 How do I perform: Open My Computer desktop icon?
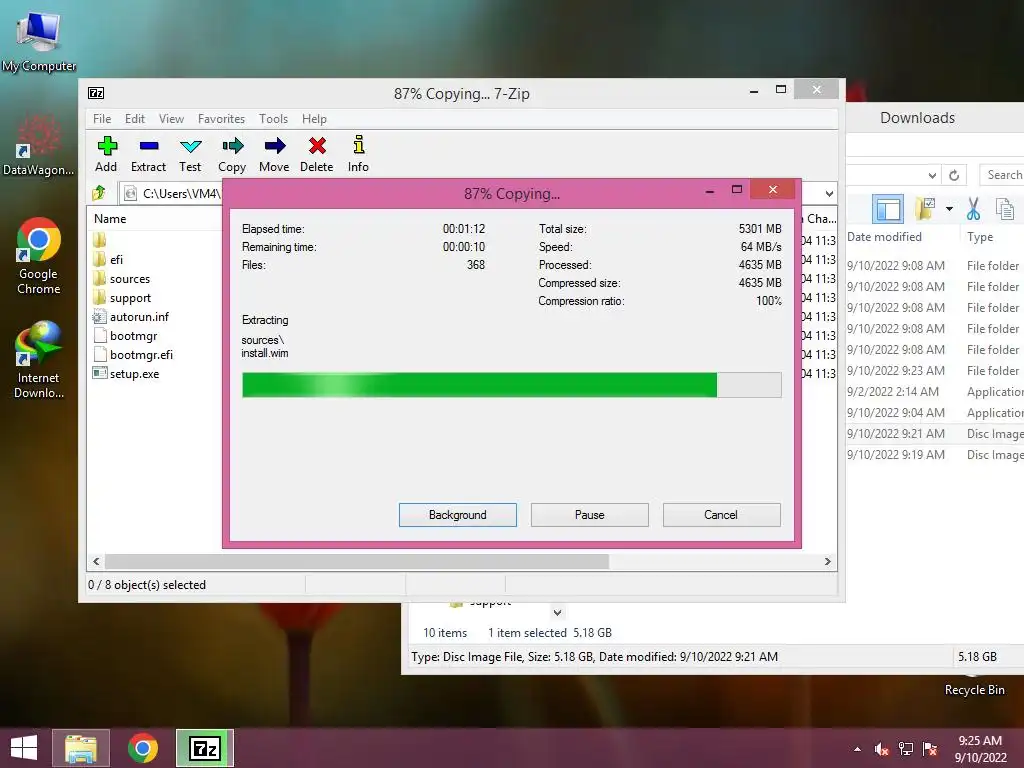[x=39, y=40]
